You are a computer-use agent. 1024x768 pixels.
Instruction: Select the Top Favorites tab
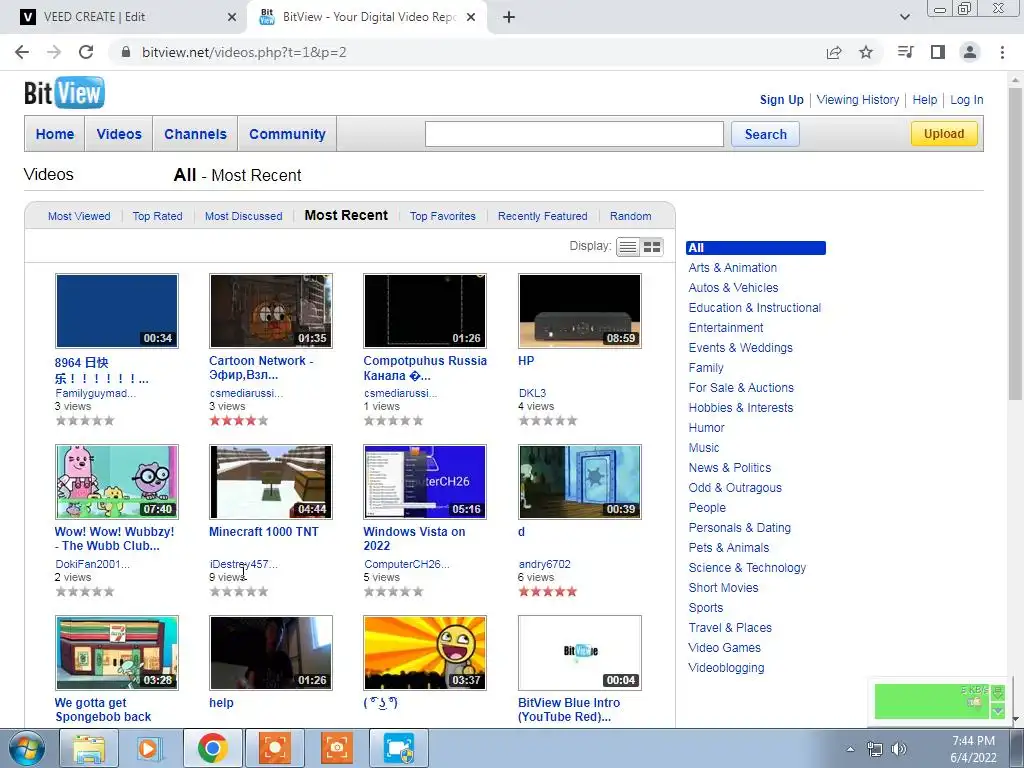click(x=443, y=216)
